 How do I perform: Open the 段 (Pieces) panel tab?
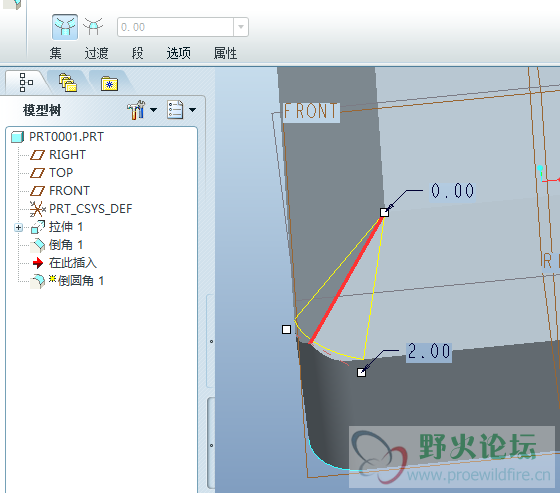138,53
